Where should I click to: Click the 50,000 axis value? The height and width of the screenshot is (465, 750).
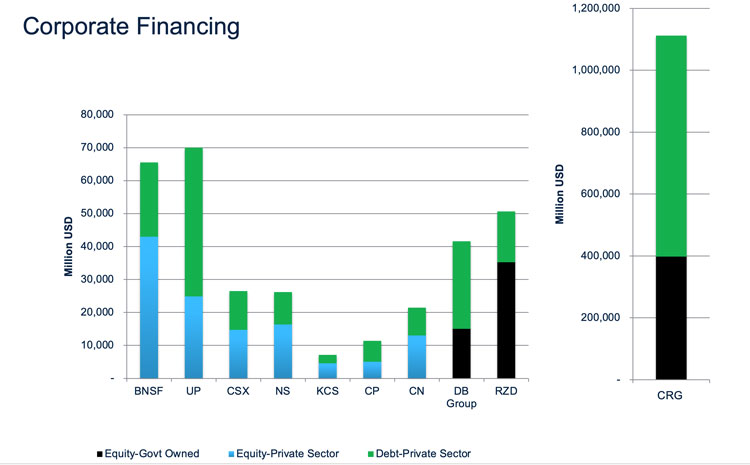point(97,213)
